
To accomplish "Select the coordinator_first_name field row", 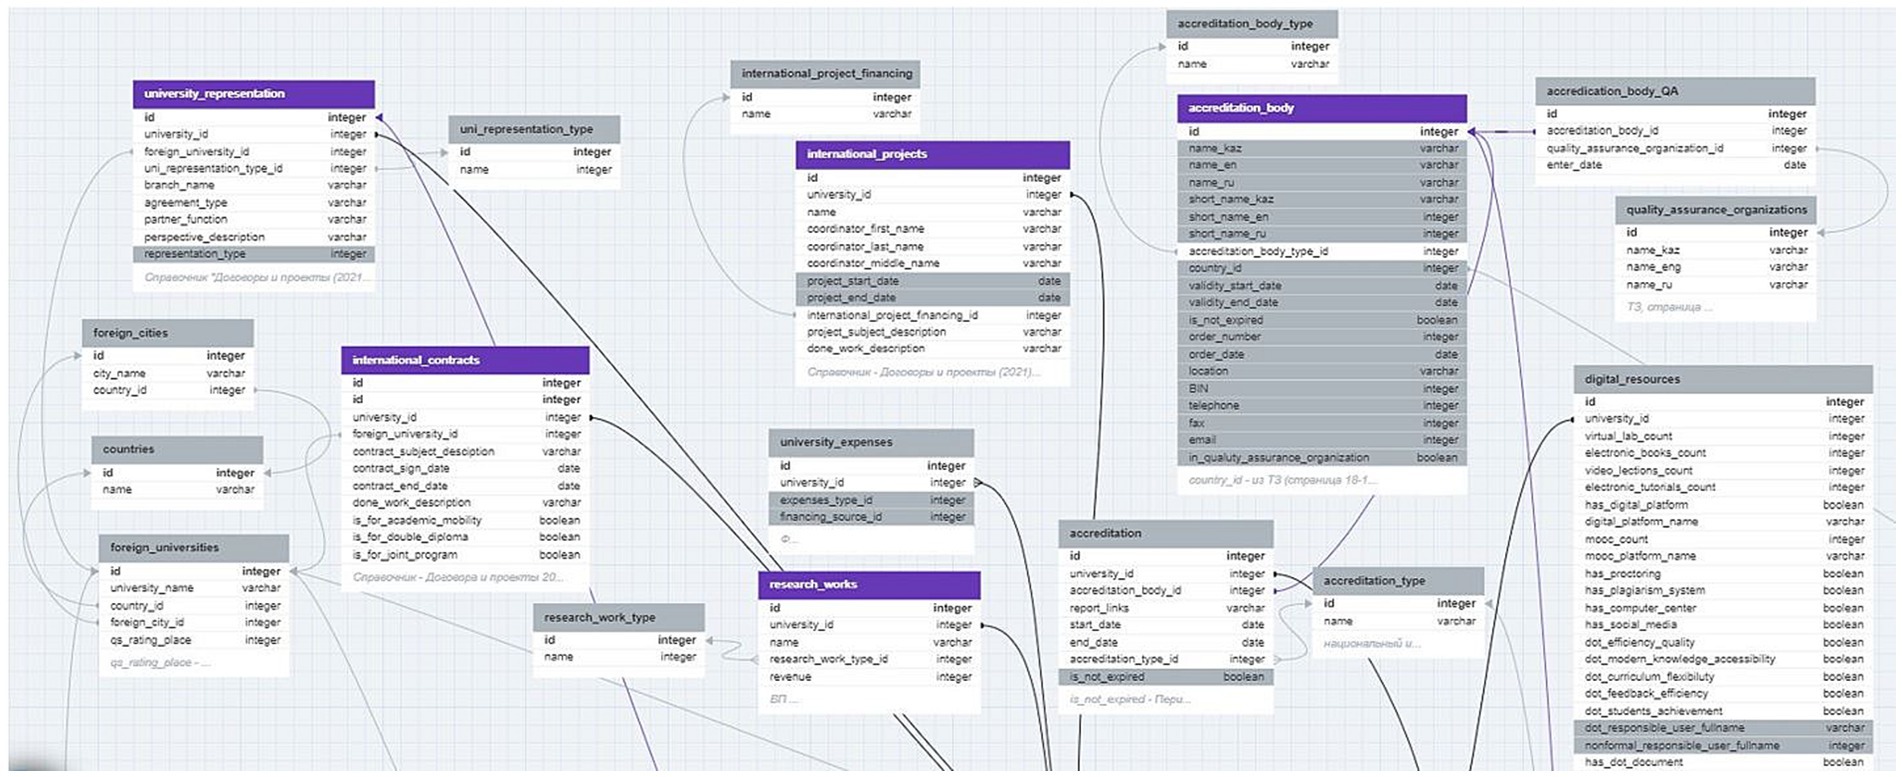I will 933,230.
